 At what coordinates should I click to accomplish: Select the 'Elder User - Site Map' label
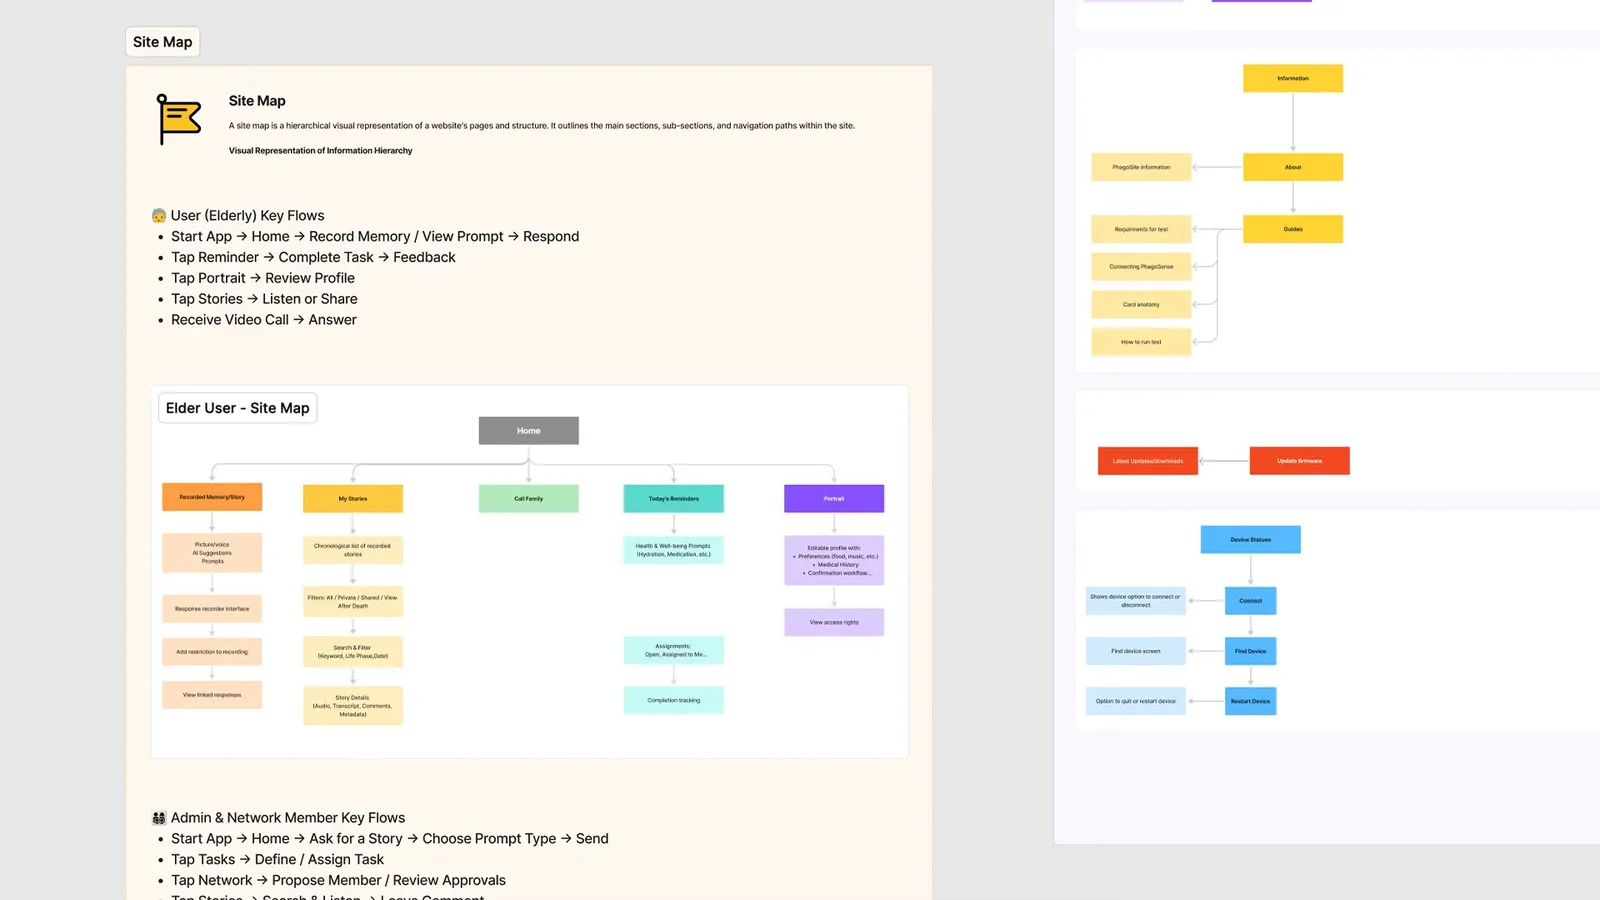point(238,408)
